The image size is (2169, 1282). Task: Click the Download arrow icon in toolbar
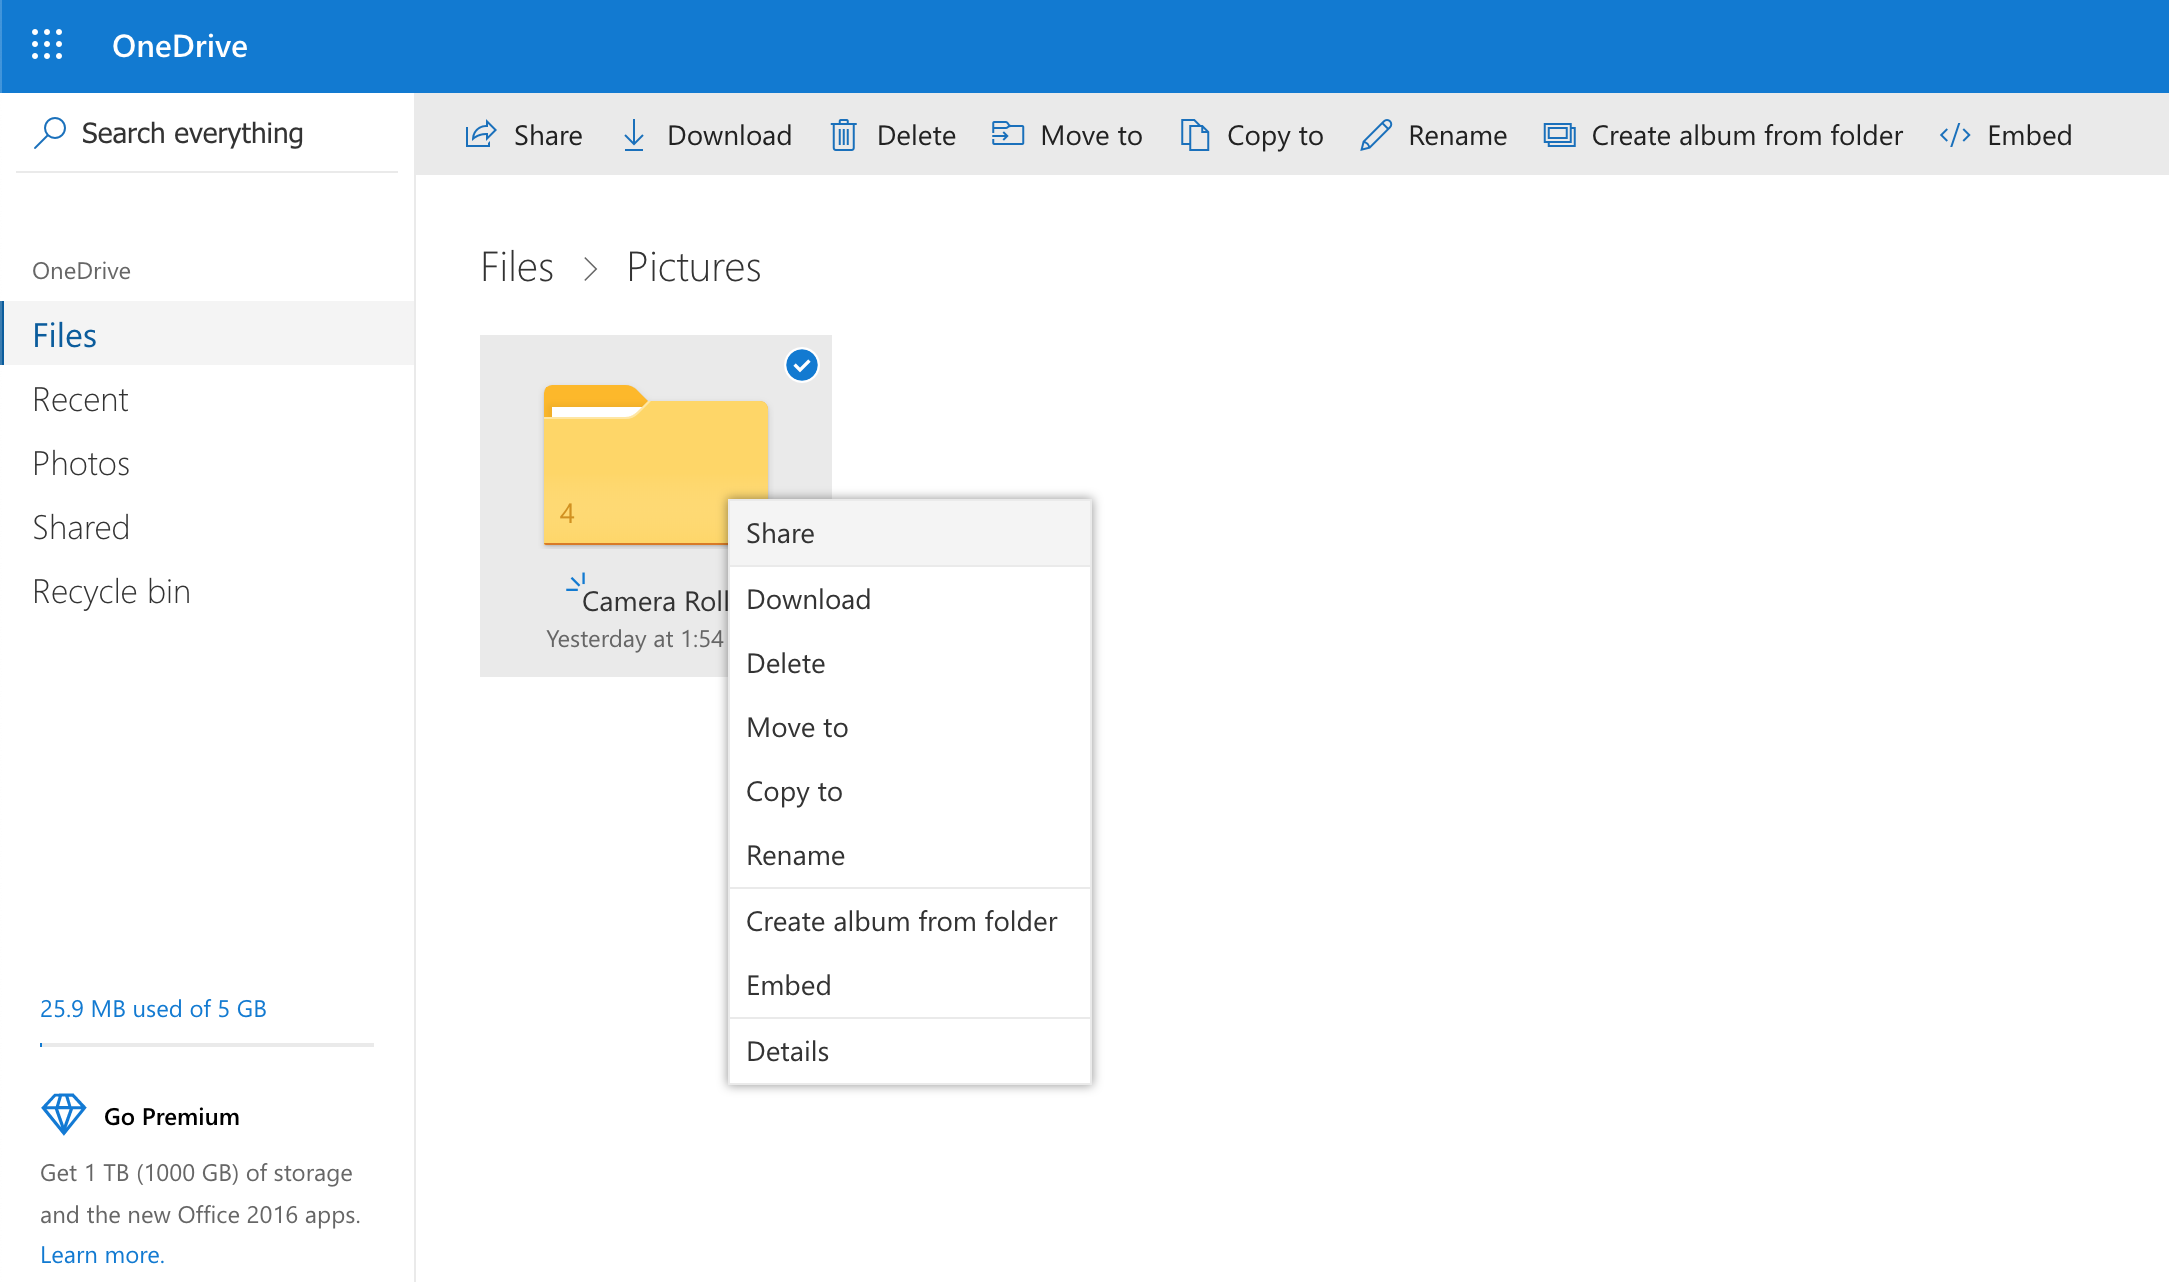[634, 135]
